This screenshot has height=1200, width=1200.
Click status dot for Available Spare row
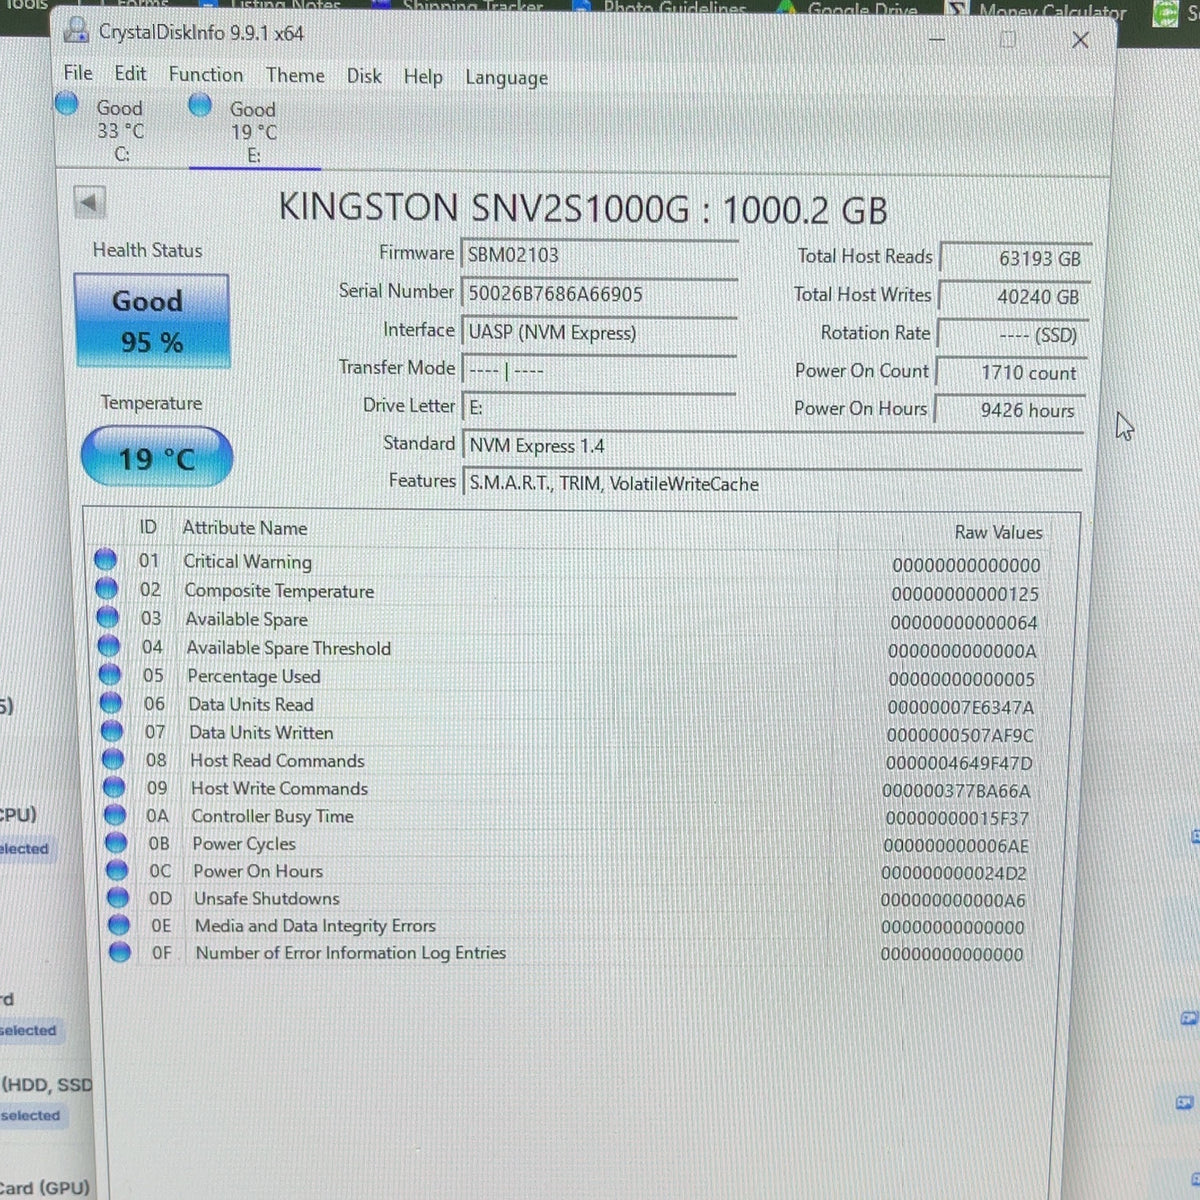108,618
